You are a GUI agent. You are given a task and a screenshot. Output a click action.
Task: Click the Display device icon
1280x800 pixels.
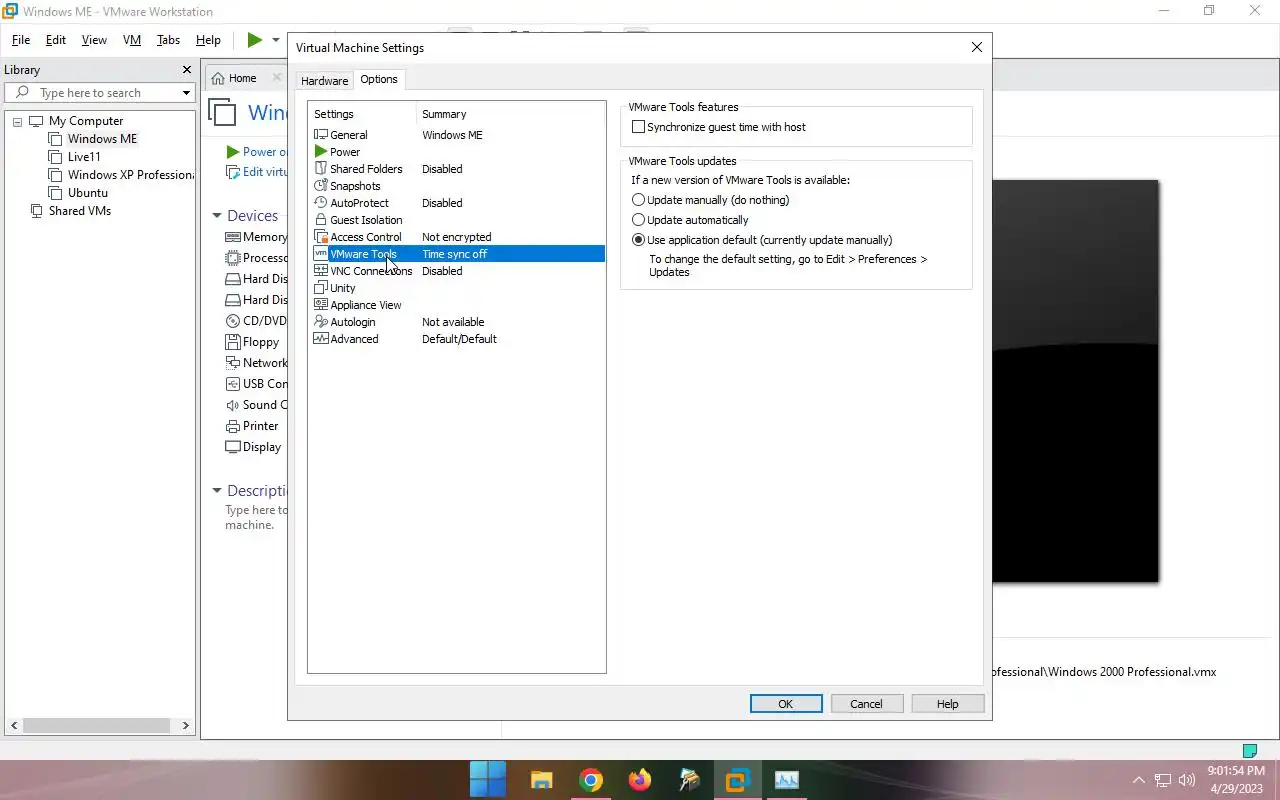pos(233,447)
